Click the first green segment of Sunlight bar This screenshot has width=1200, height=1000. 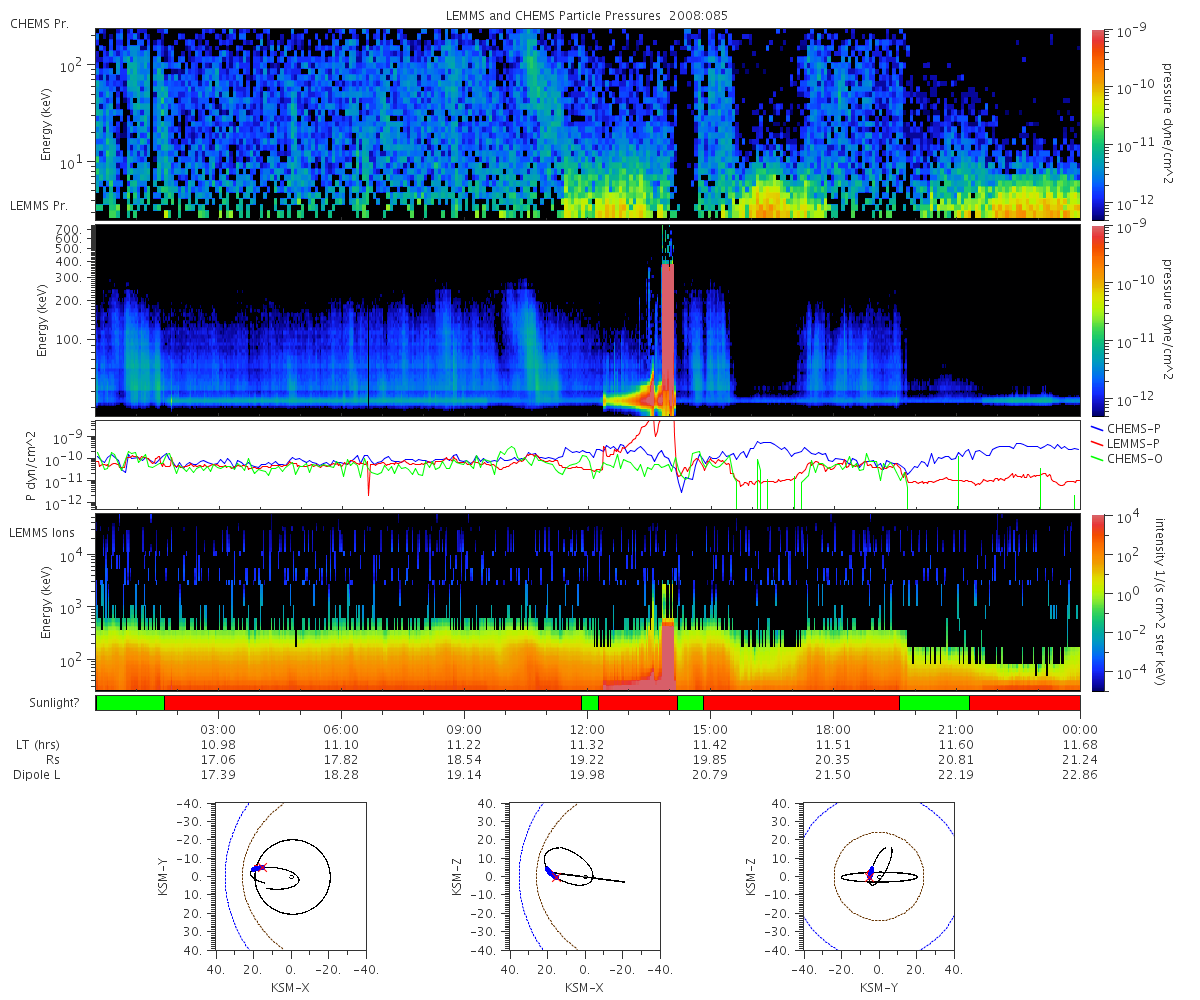(x=130, y=703)
